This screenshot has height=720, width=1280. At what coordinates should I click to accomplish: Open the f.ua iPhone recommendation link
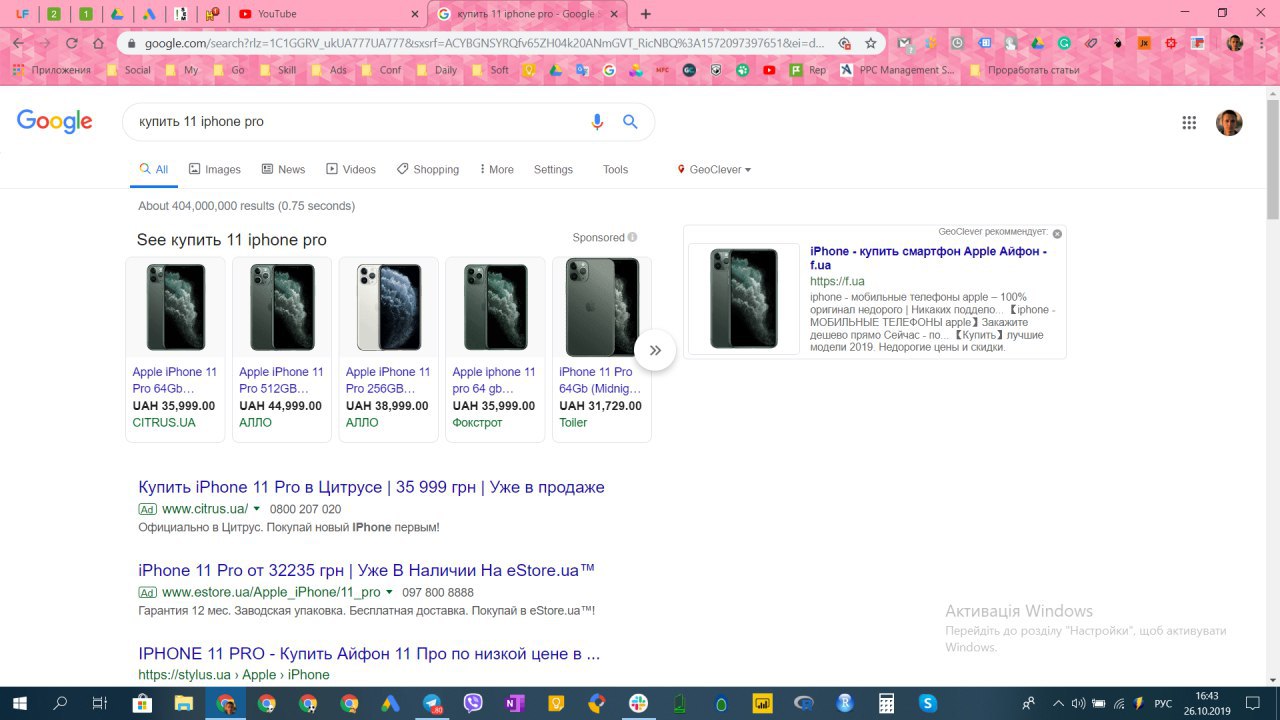tap(928, 258)
